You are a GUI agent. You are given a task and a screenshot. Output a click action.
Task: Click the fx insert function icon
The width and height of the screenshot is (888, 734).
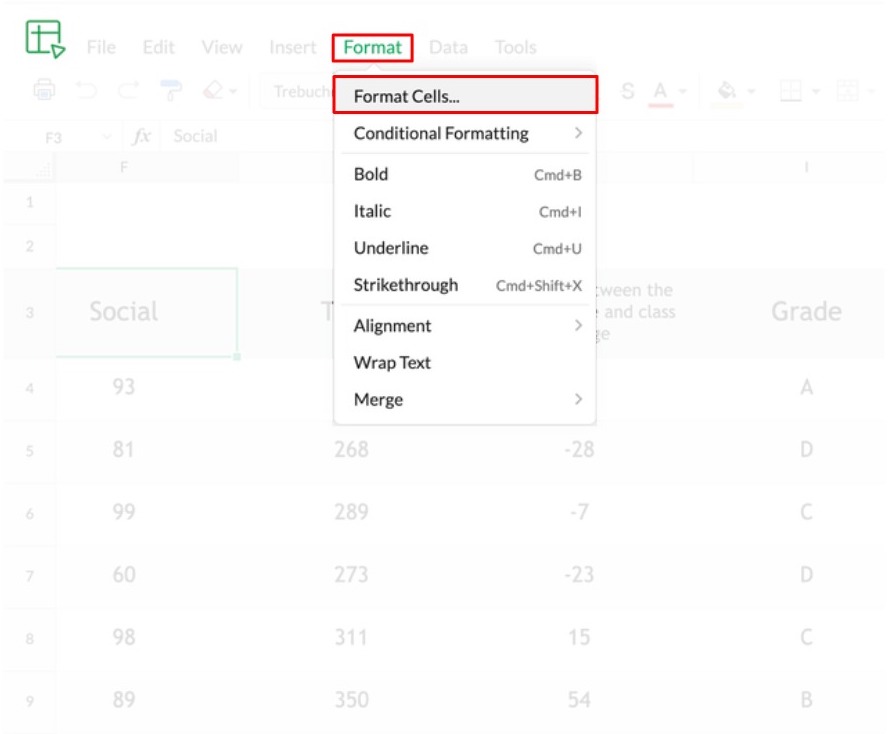click(142, 136)
